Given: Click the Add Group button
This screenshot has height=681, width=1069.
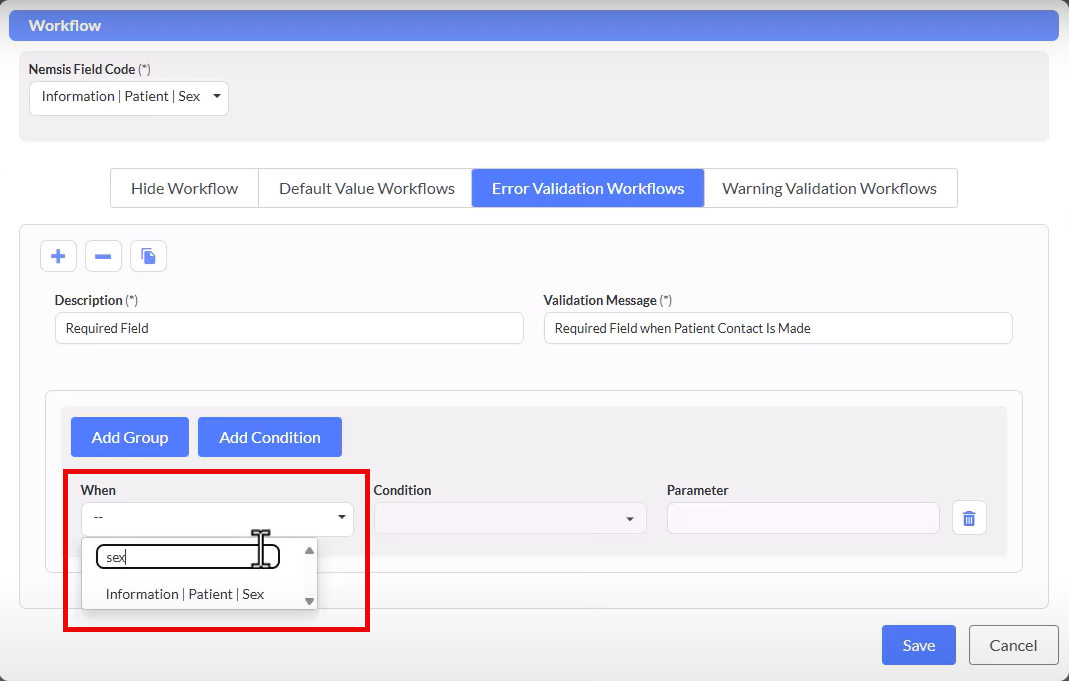Looking at the screenshot, I should tap(129, 437).
